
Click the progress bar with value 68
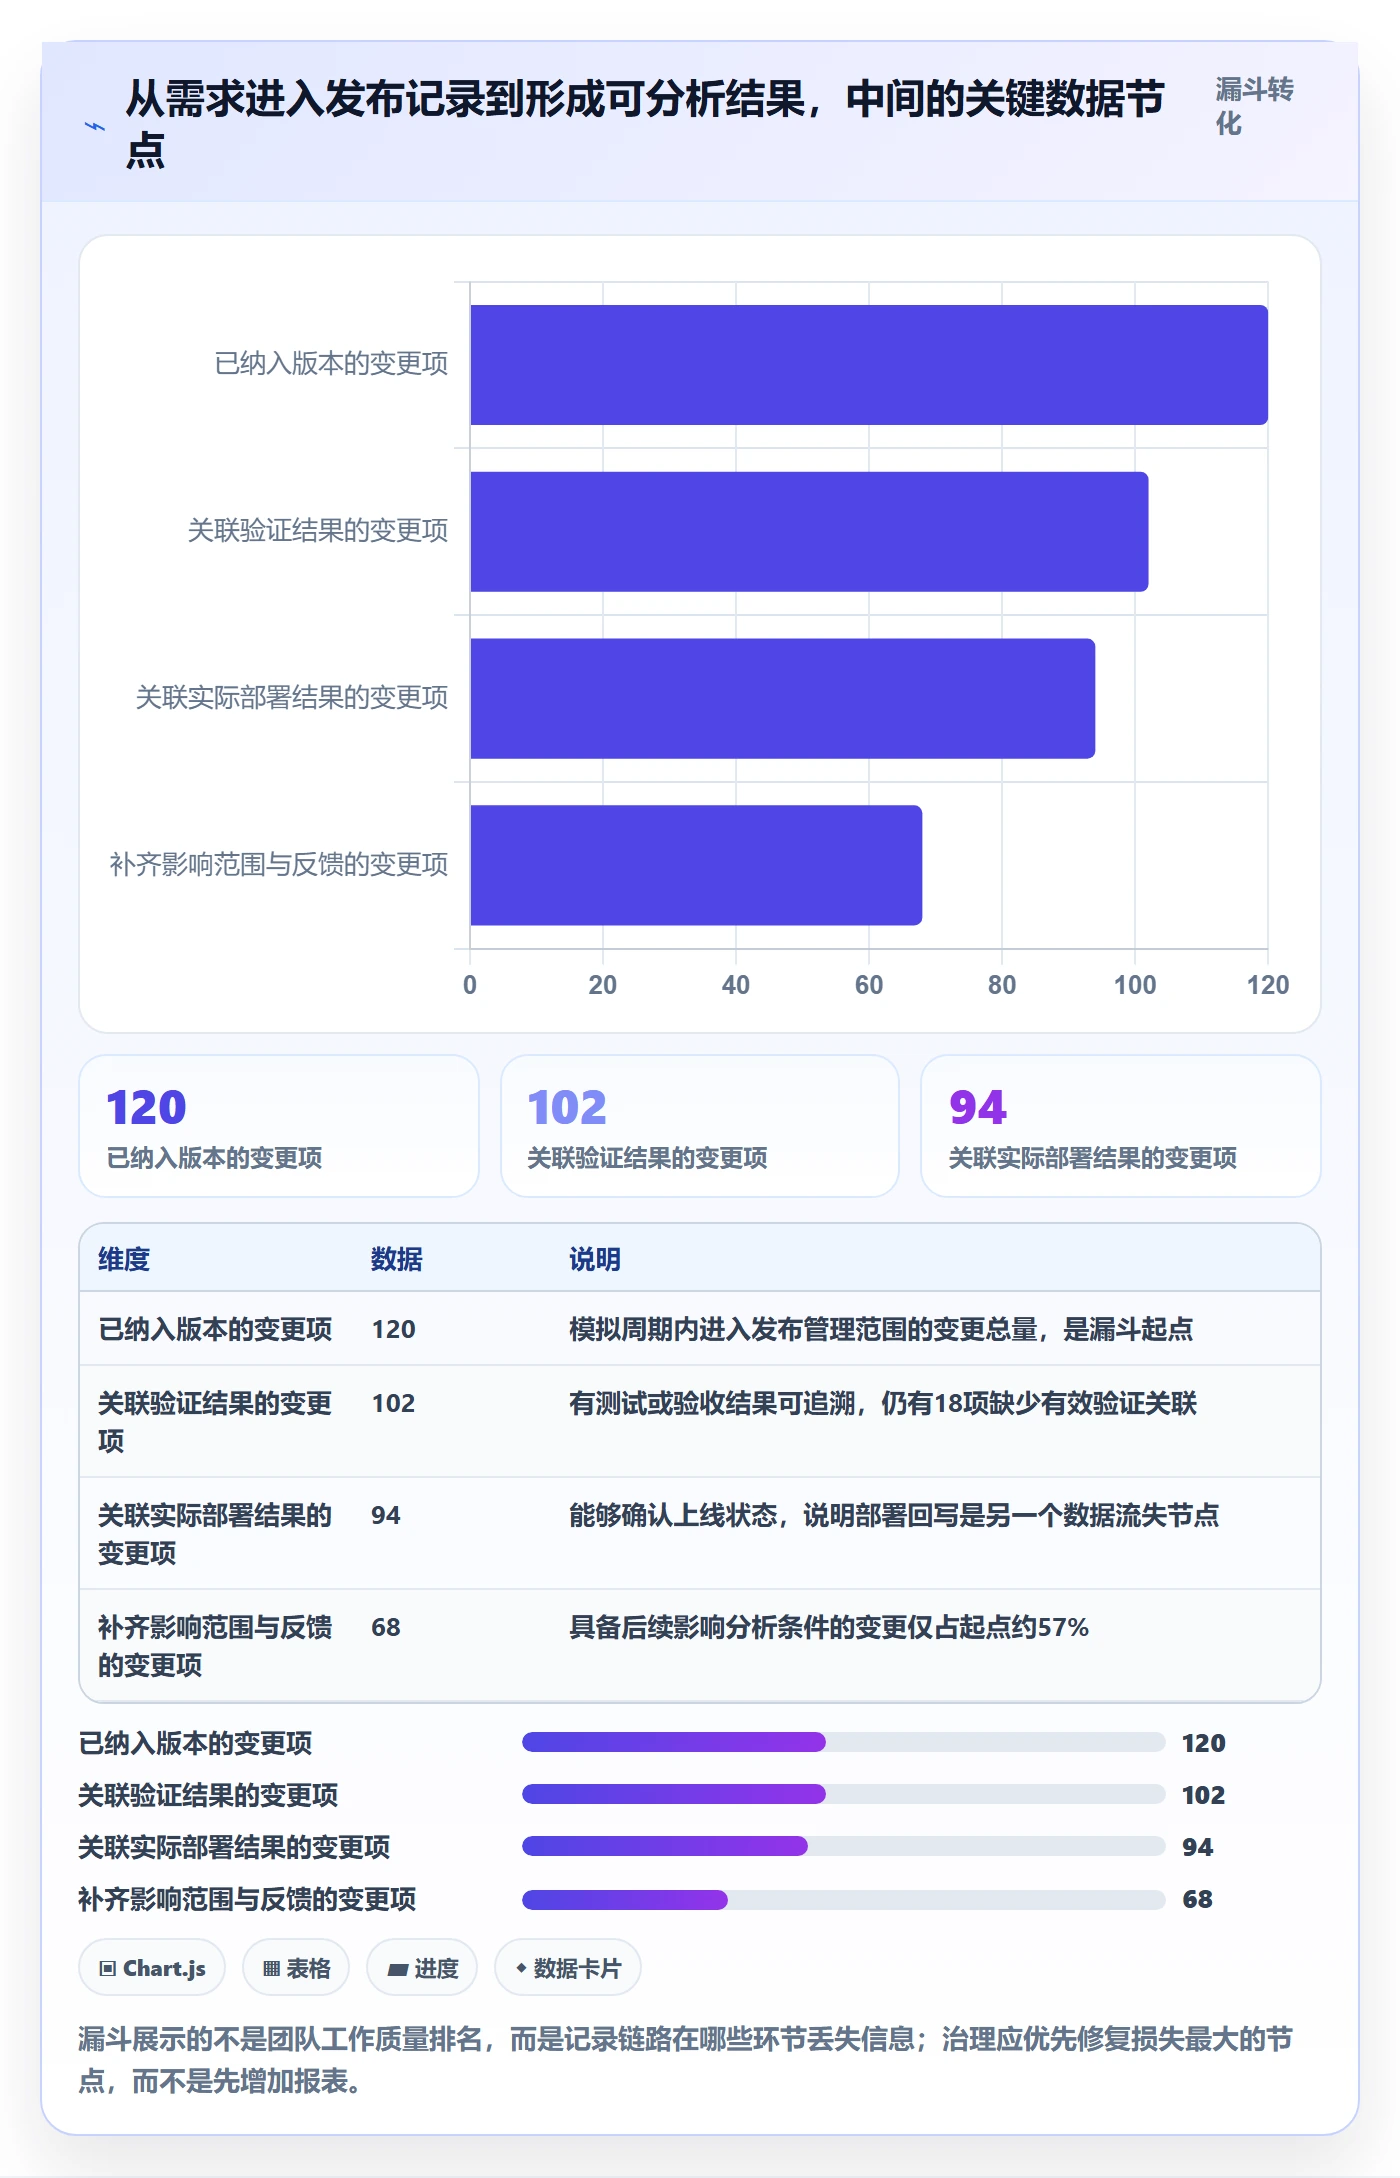844,1898
